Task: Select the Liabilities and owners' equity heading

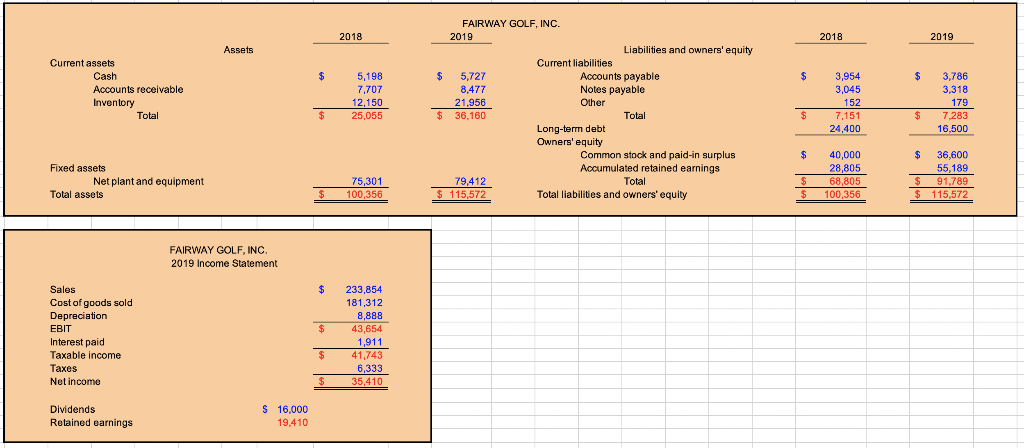Action: pyautogui.click(x=688, y=50)
